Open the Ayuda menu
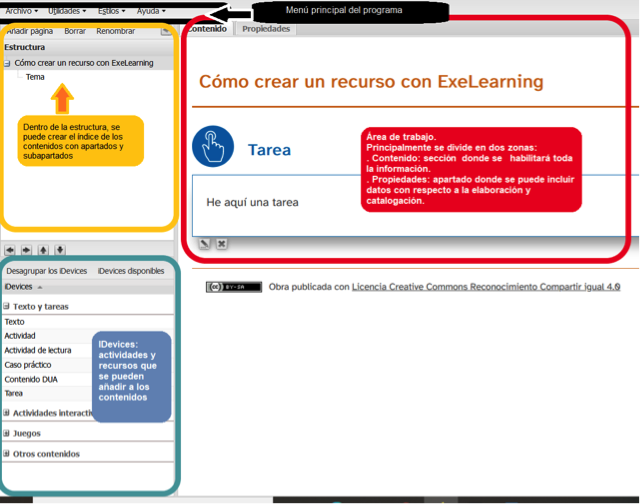The width and height of the screenshot is (640, 504). 151,11
